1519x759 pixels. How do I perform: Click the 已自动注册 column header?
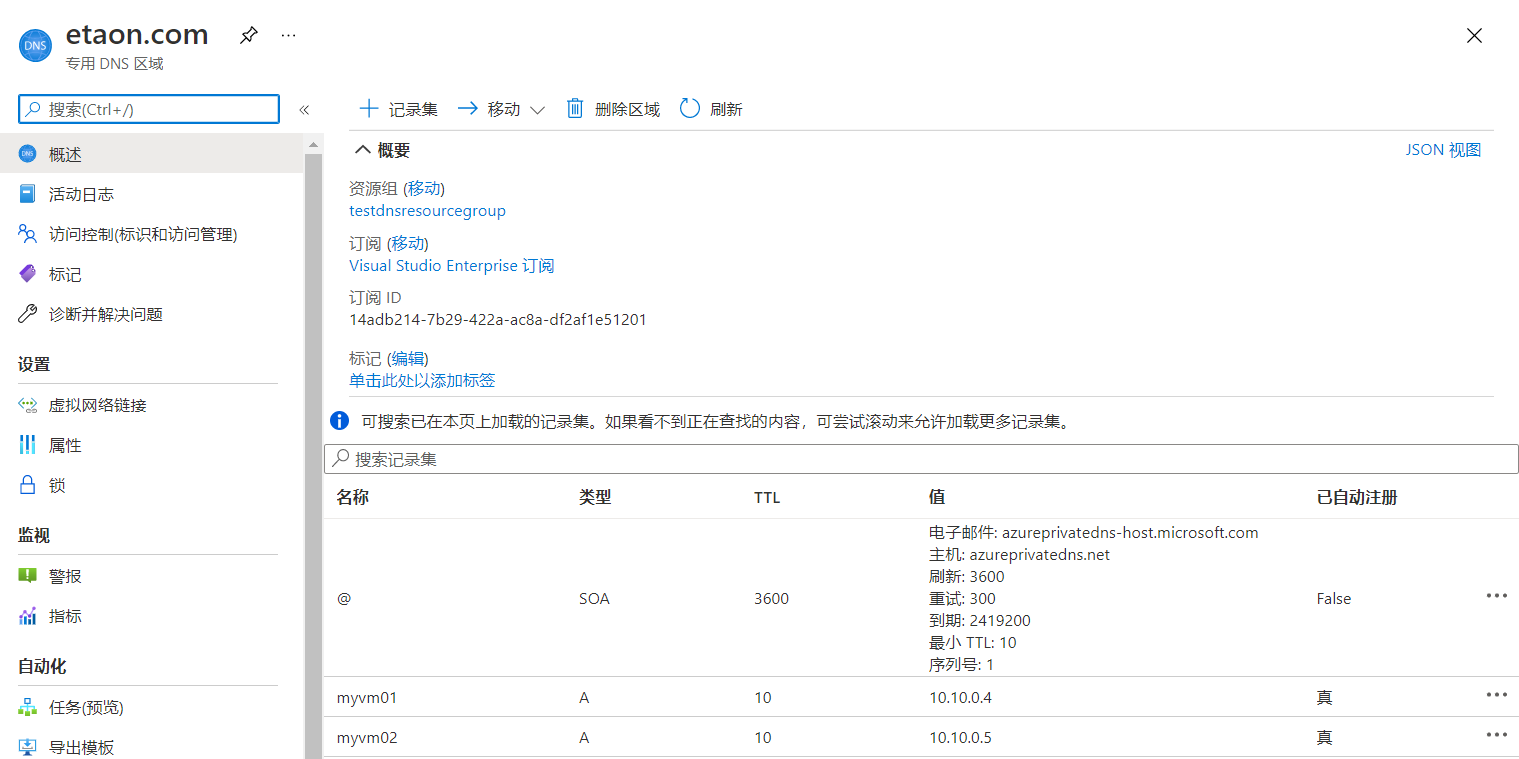(x=1357, y=497)
